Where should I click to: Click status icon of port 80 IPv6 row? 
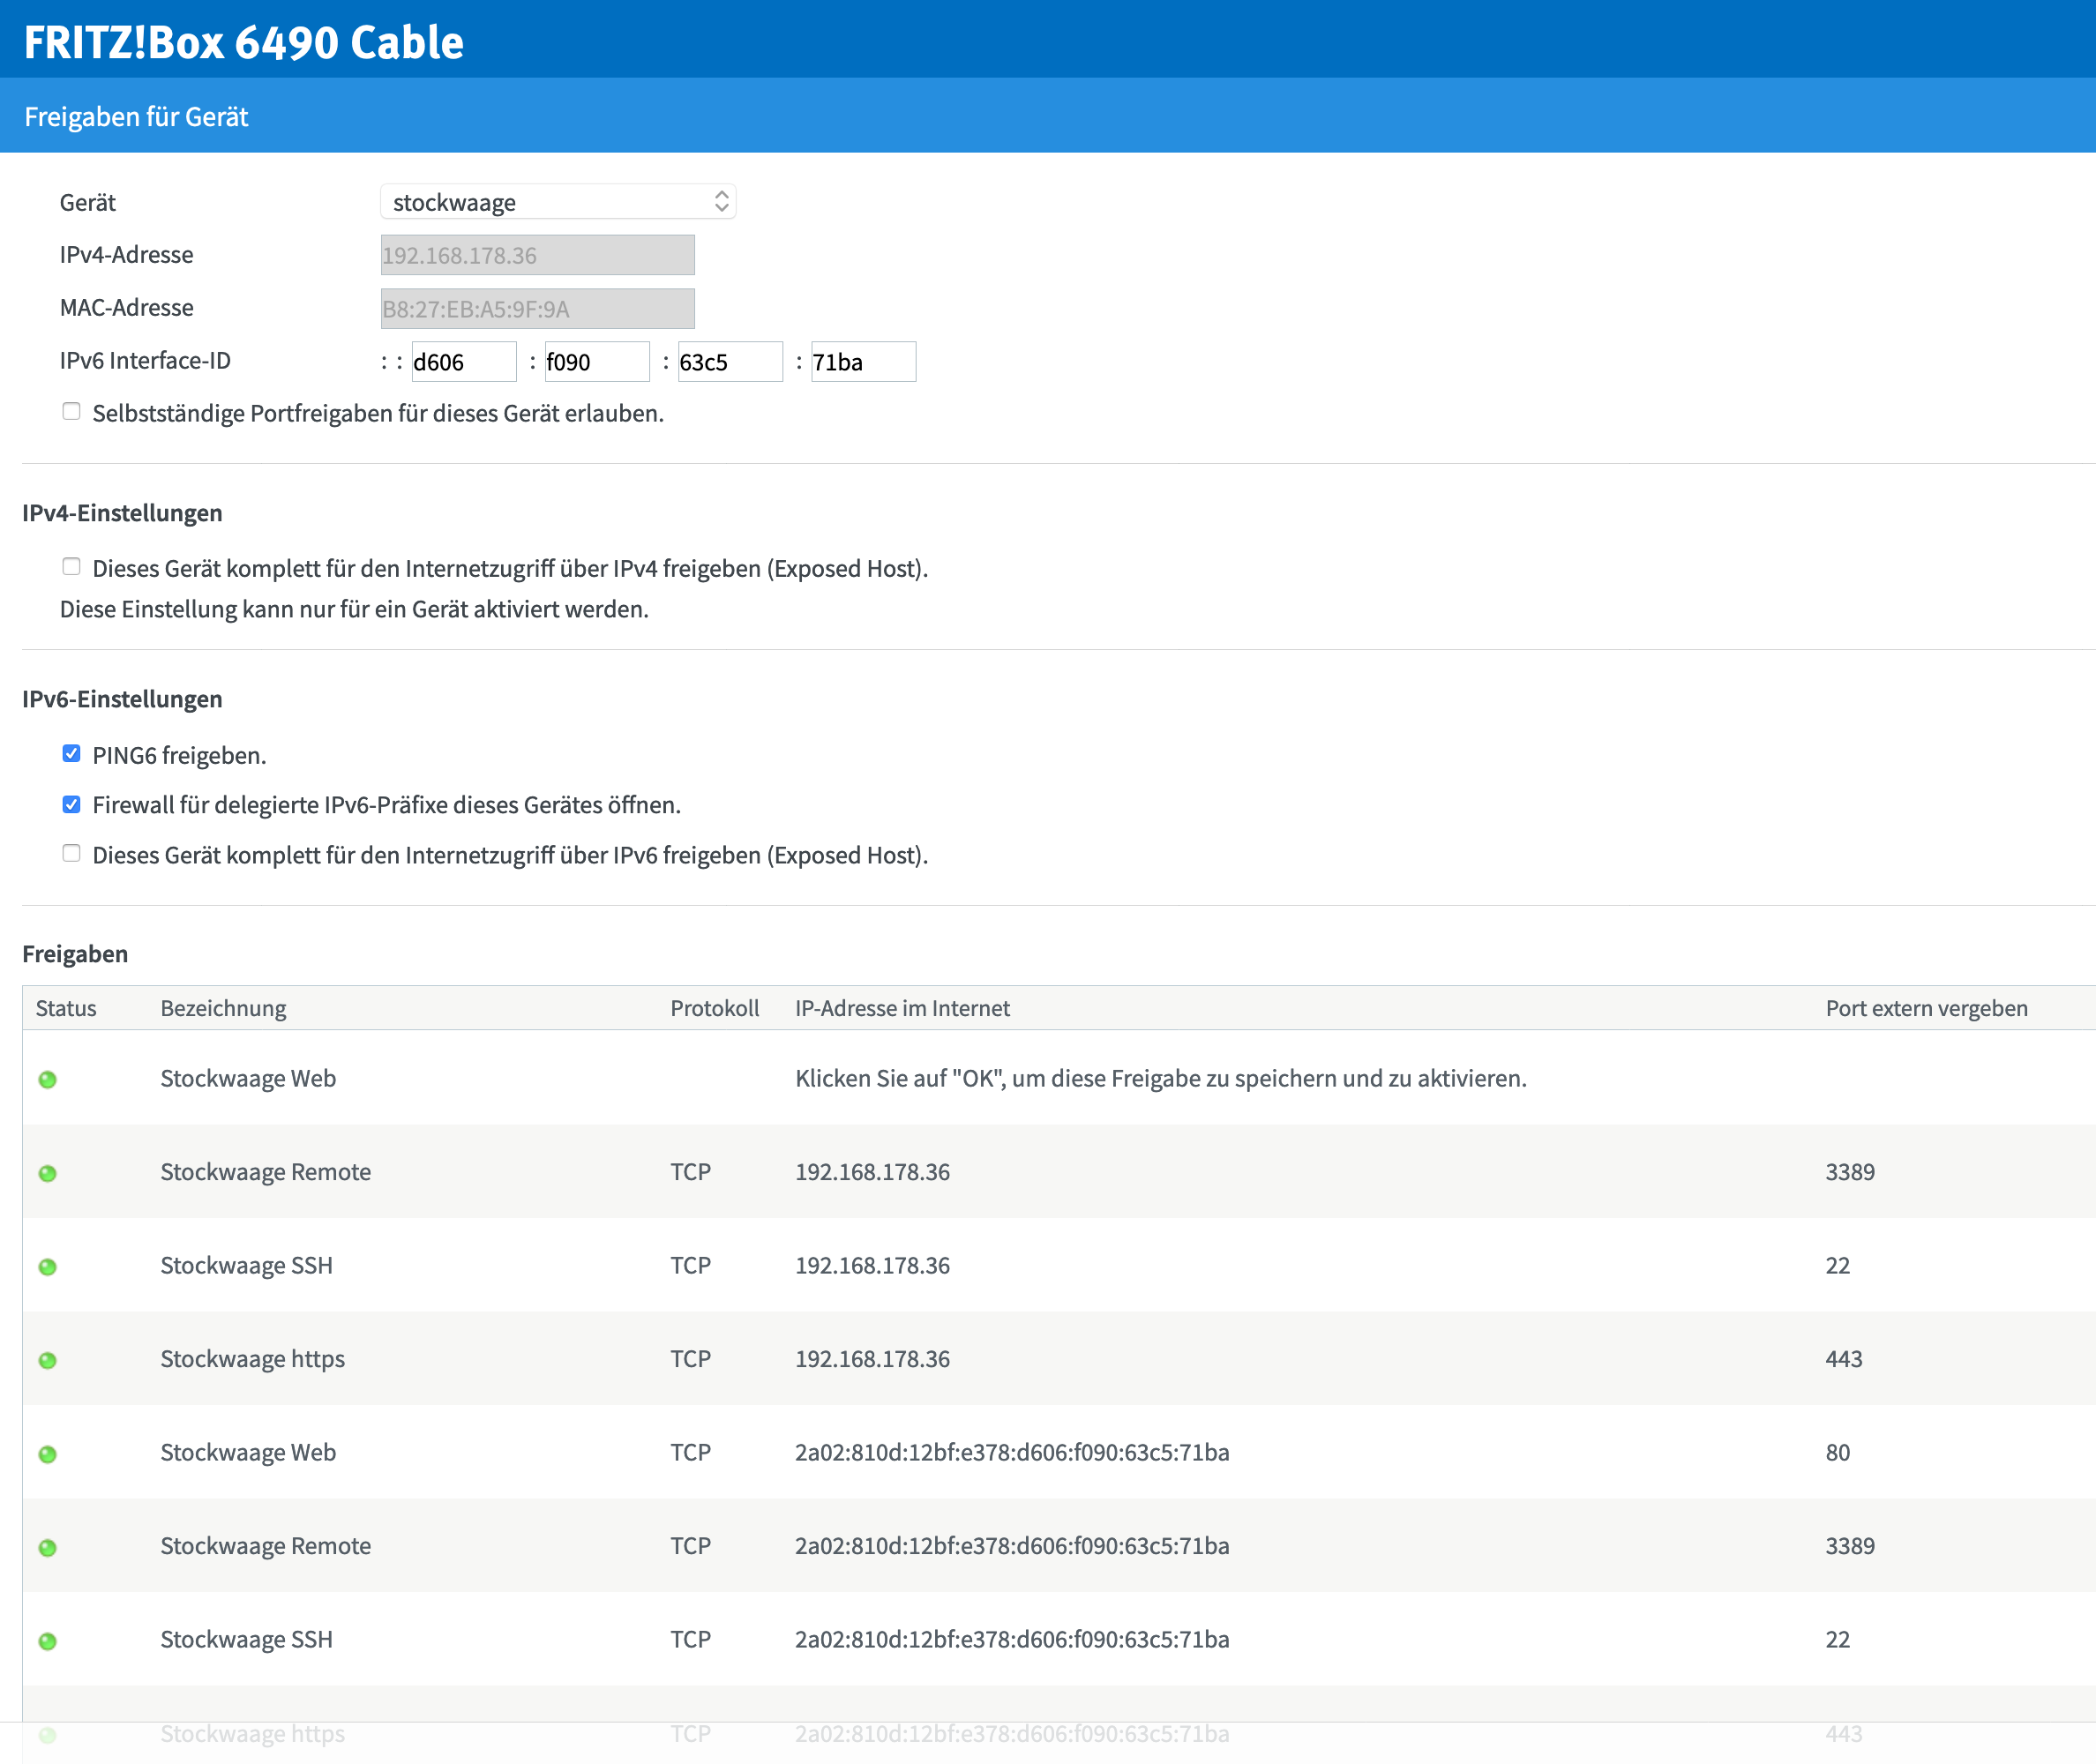point(47,1454)
